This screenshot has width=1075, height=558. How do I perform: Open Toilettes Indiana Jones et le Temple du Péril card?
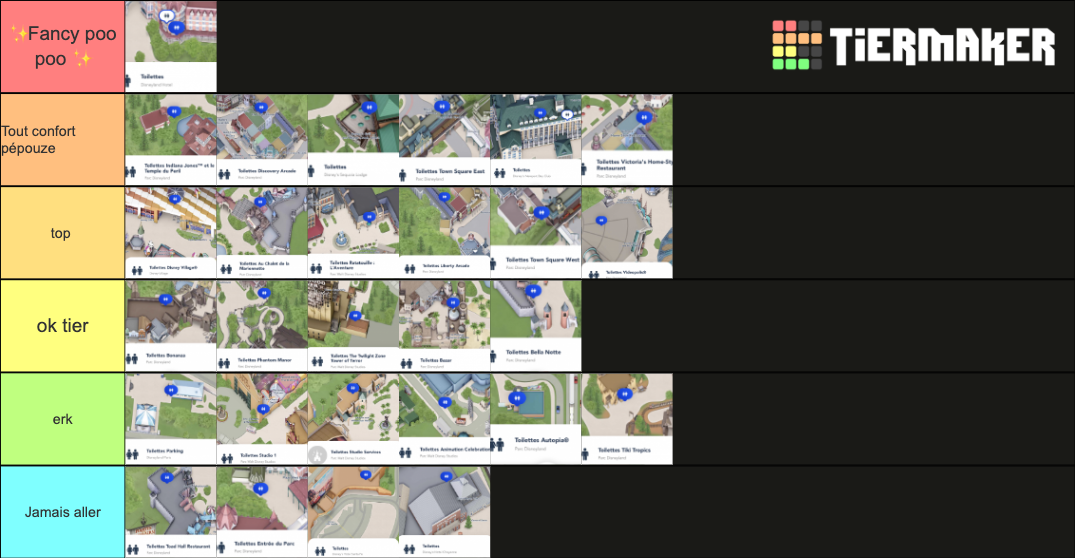click(171, 140)
